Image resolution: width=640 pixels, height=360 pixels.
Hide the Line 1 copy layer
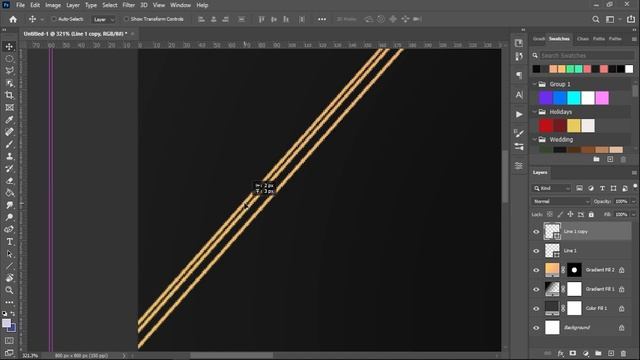[536, 232]
